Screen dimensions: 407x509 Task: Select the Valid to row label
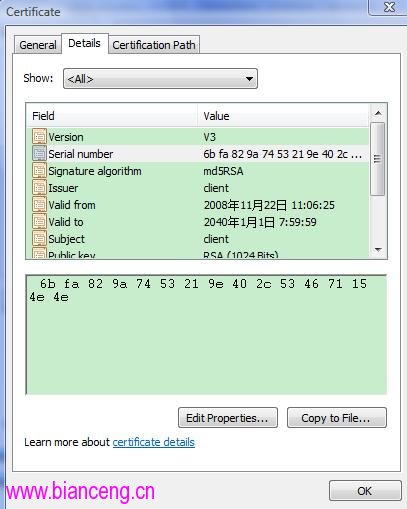click(66, 222)
